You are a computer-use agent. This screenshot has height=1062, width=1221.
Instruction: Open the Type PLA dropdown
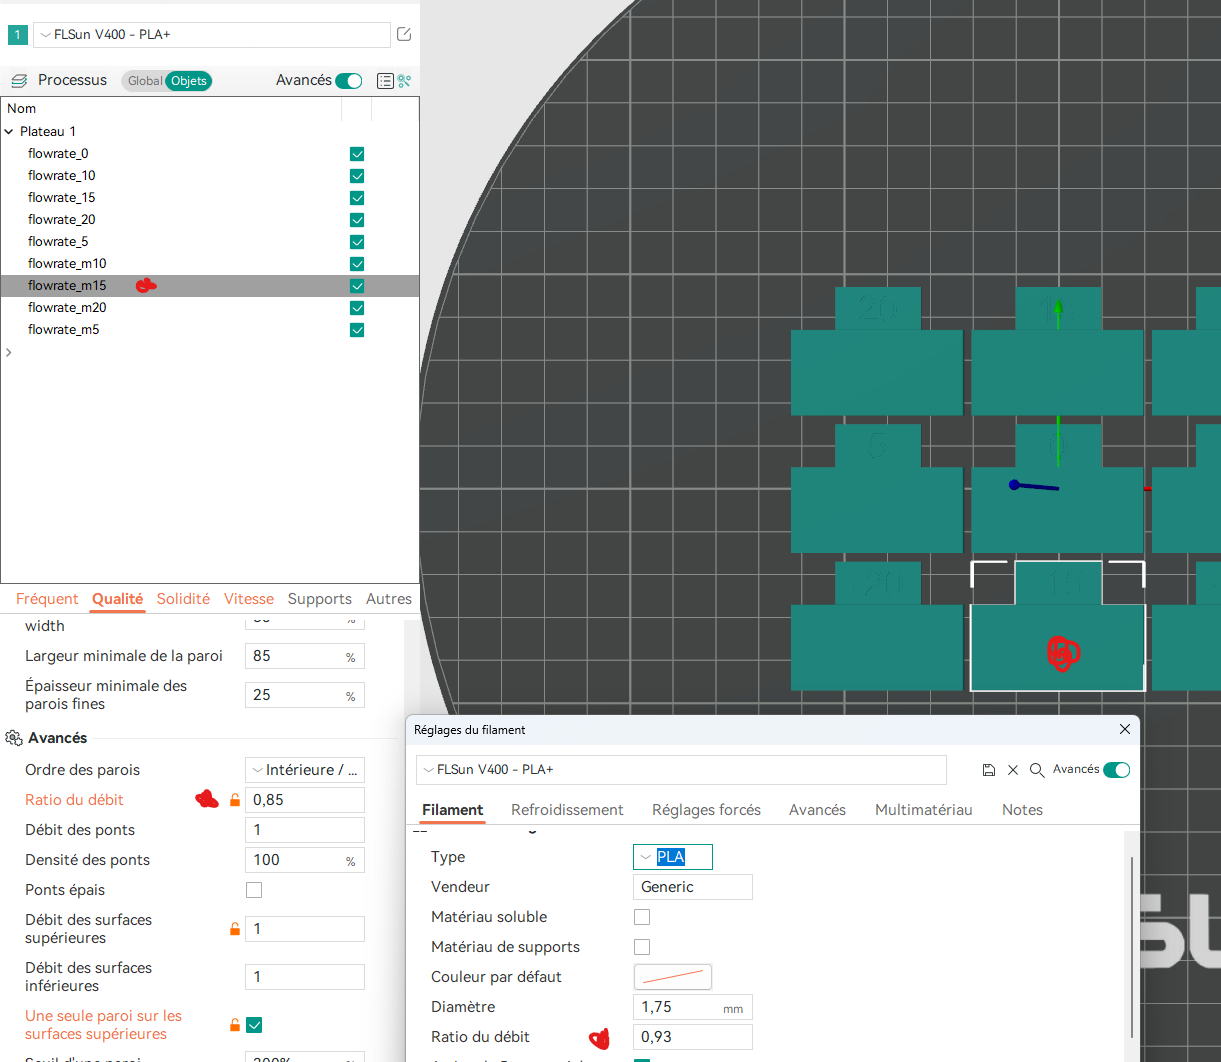coord(673,857)
